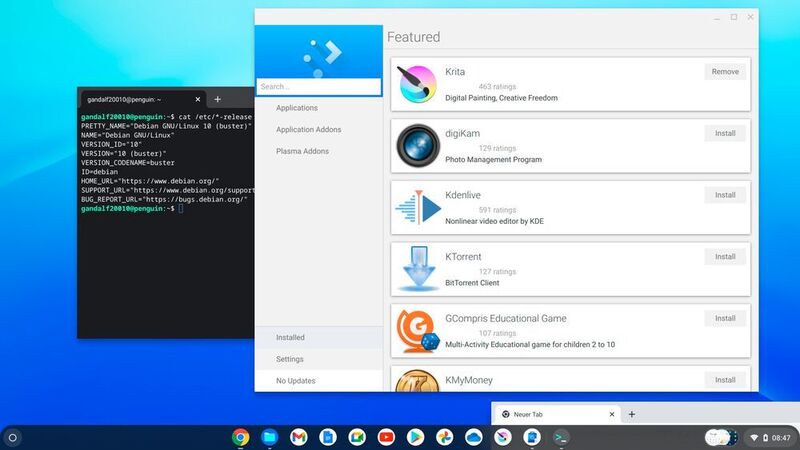The height and width of the screenshot is (450, 800).
Task: Click the Neuer Tab favicon in Chrome
Action: click(506, 414)
